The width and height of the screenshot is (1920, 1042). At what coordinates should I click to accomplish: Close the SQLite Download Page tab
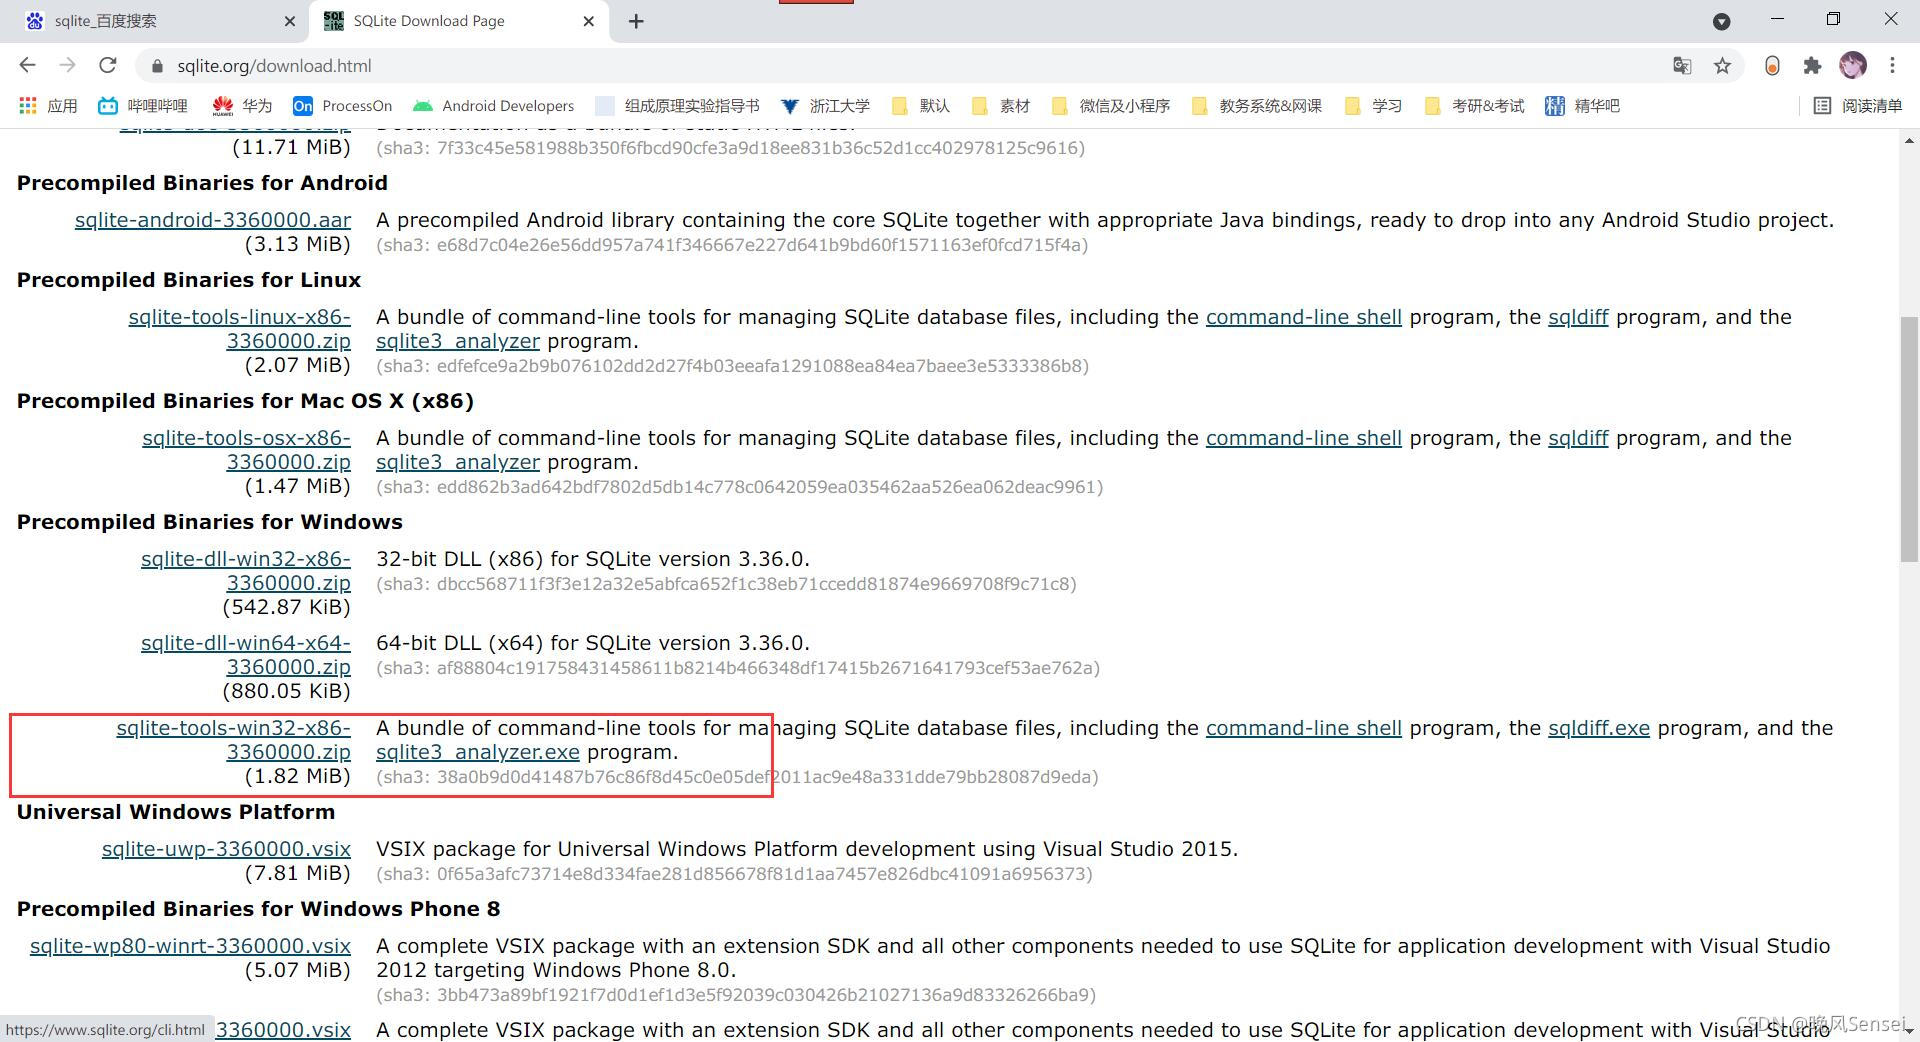coord(589,21)
